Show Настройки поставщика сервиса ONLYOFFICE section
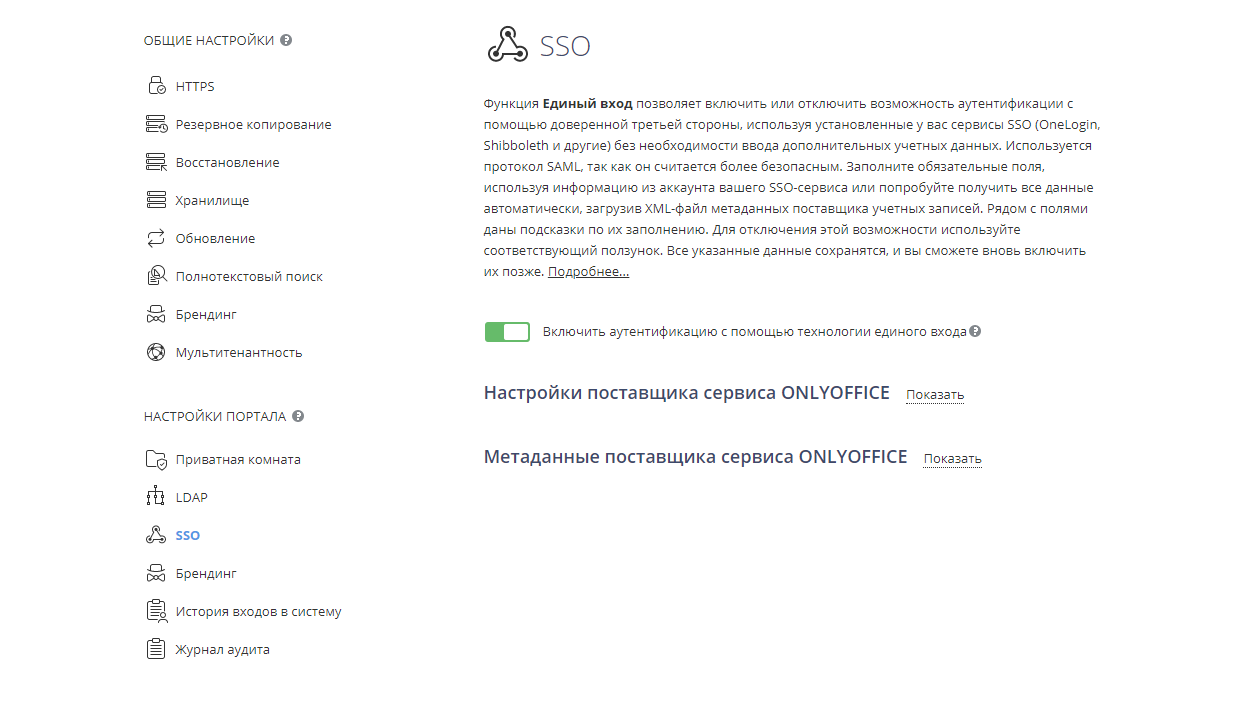 [x=935, y=395]
